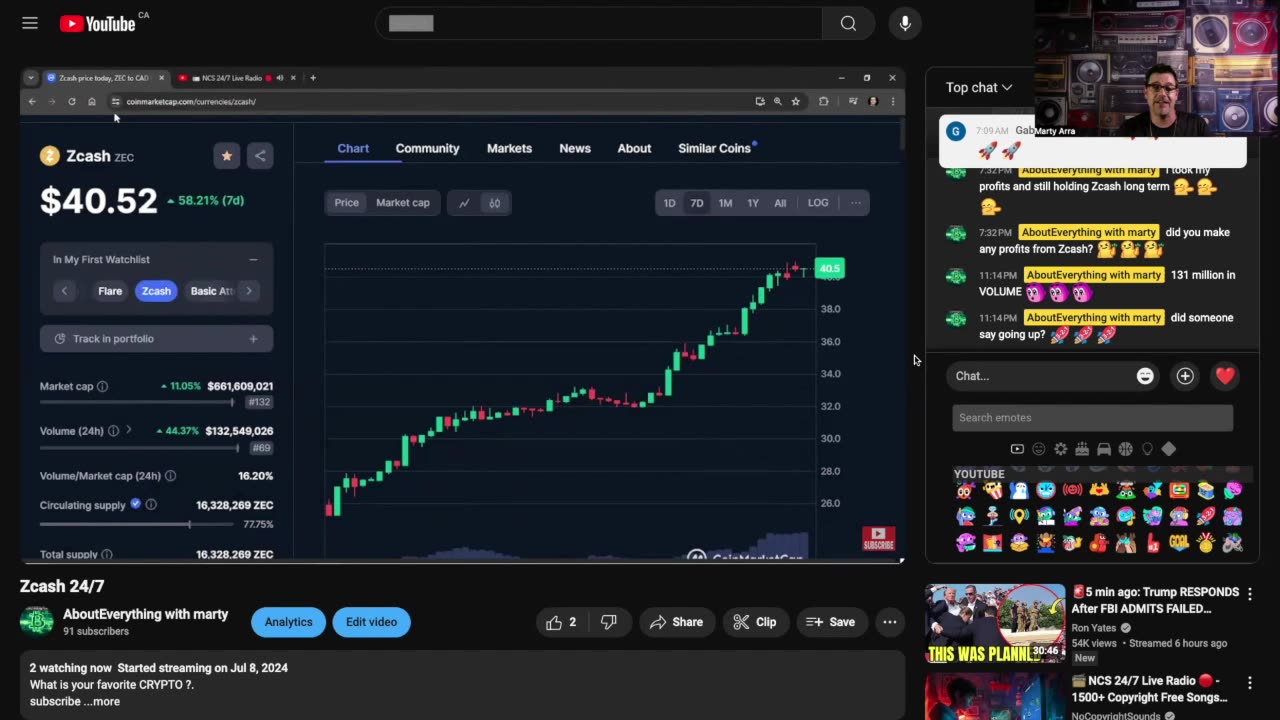Open the YouTube hamburger guide menu
Image resolution: width=1280 pixels, height=720 pixels.
tap(30, 23)
